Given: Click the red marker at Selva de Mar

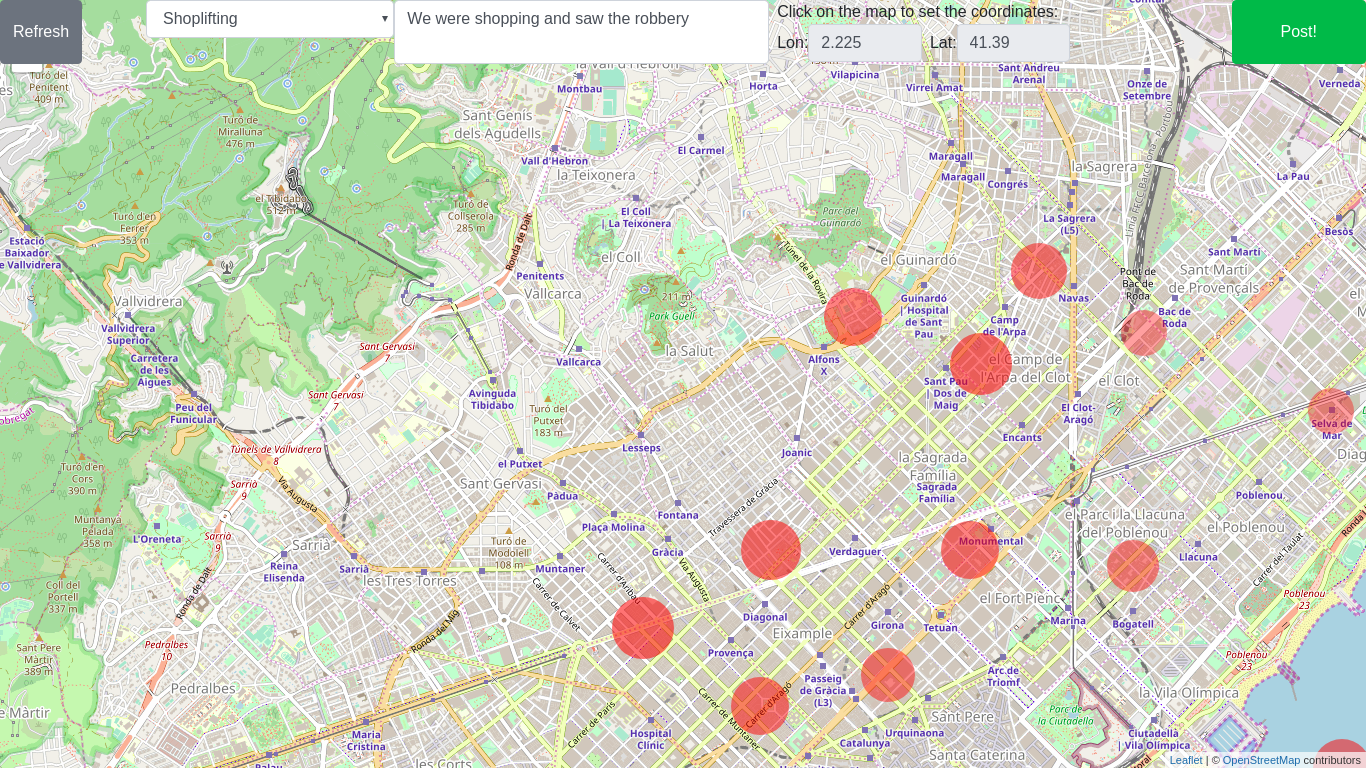Looking at the screenshot, I should point(1331,411).
